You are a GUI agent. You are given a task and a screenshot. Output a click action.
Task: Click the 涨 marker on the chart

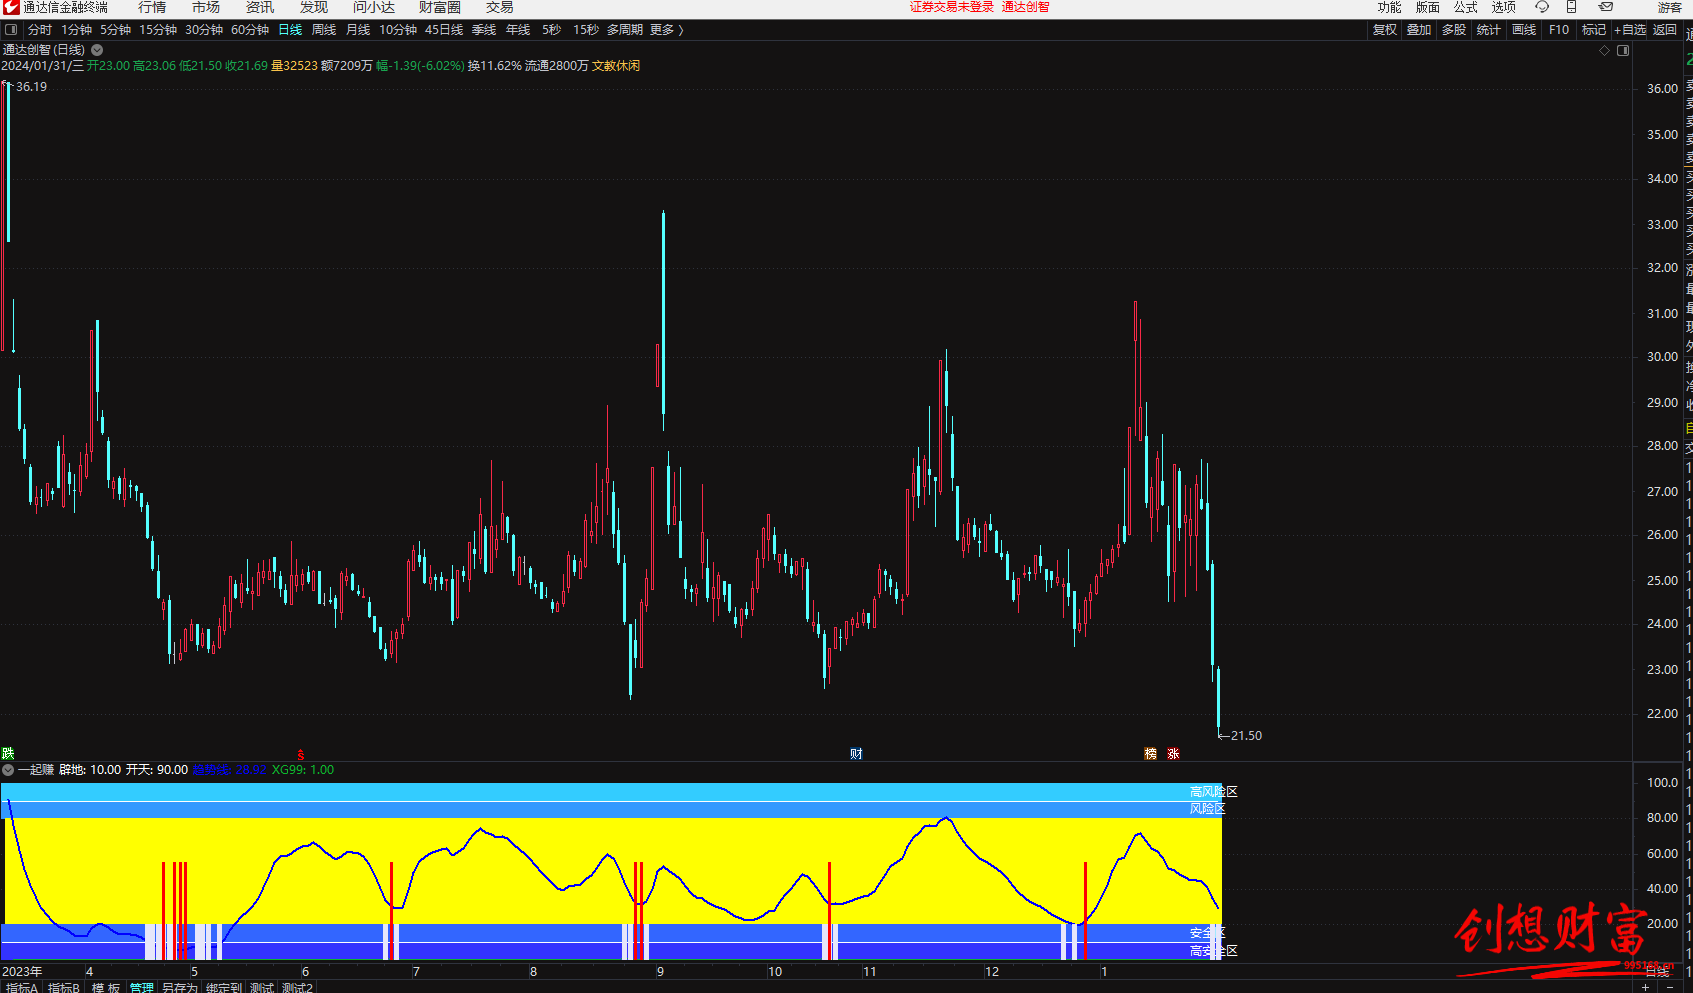pos(1173,753)
